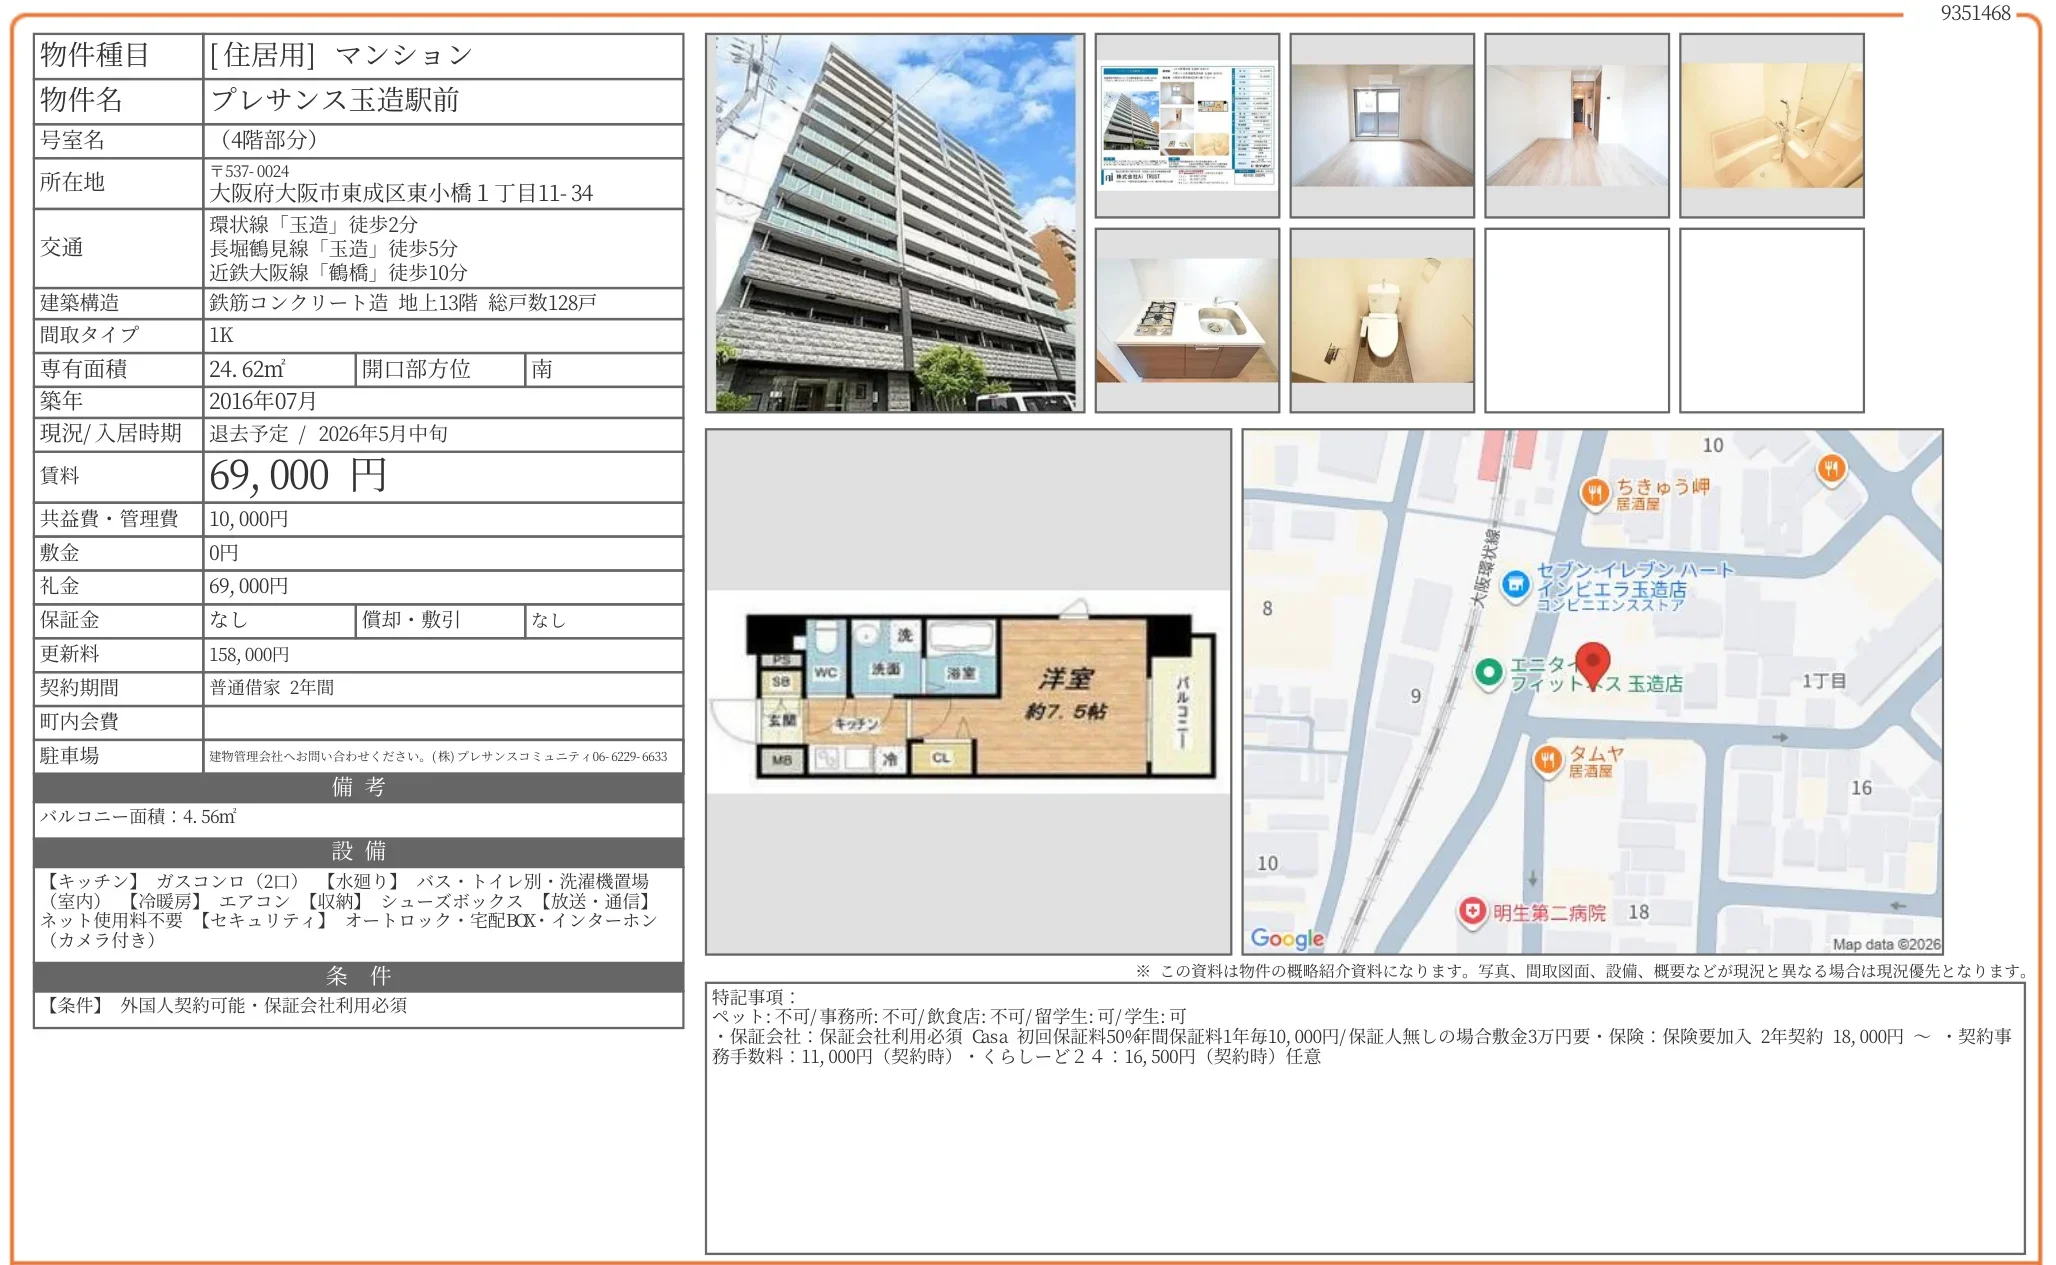Viewport: 2056px width, 1265px height.
Task: Click the 69,000 円 rent amount
Action: (x=298, y=476)
